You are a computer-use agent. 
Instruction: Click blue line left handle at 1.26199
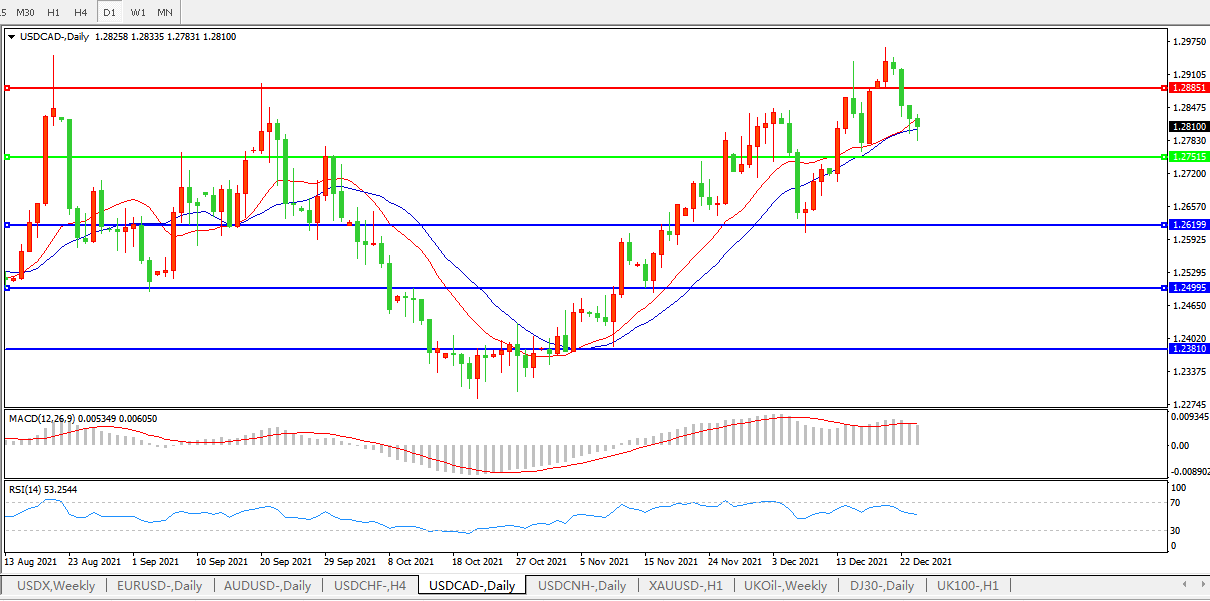pos(8,225)
